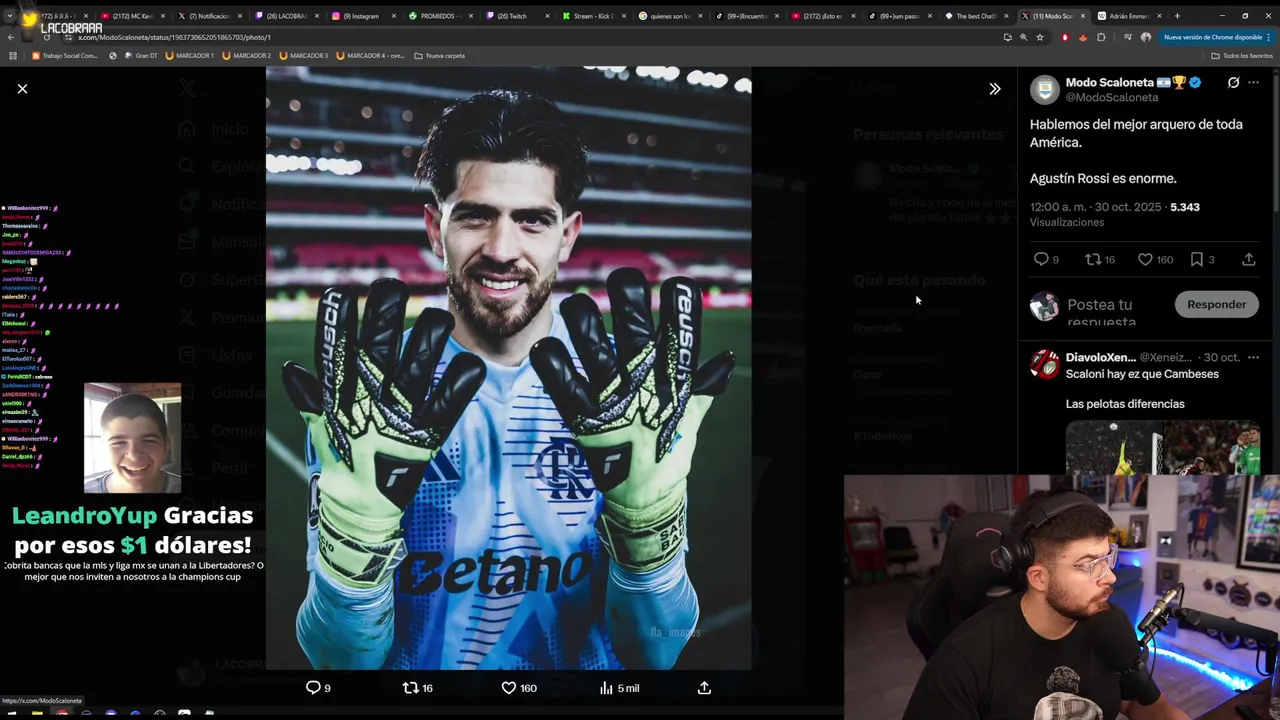The image size is (1280, 720).
Task: Bookmark this page with star icon
Action: (x=1040, y=37)
